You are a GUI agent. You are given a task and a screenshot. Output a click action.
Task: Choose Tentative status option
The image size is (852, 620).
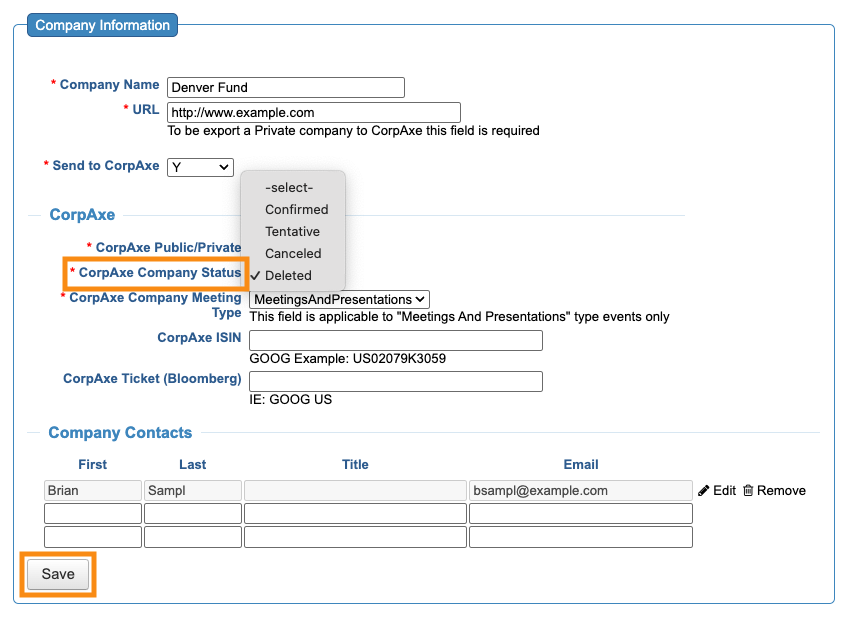click(292, 231)
